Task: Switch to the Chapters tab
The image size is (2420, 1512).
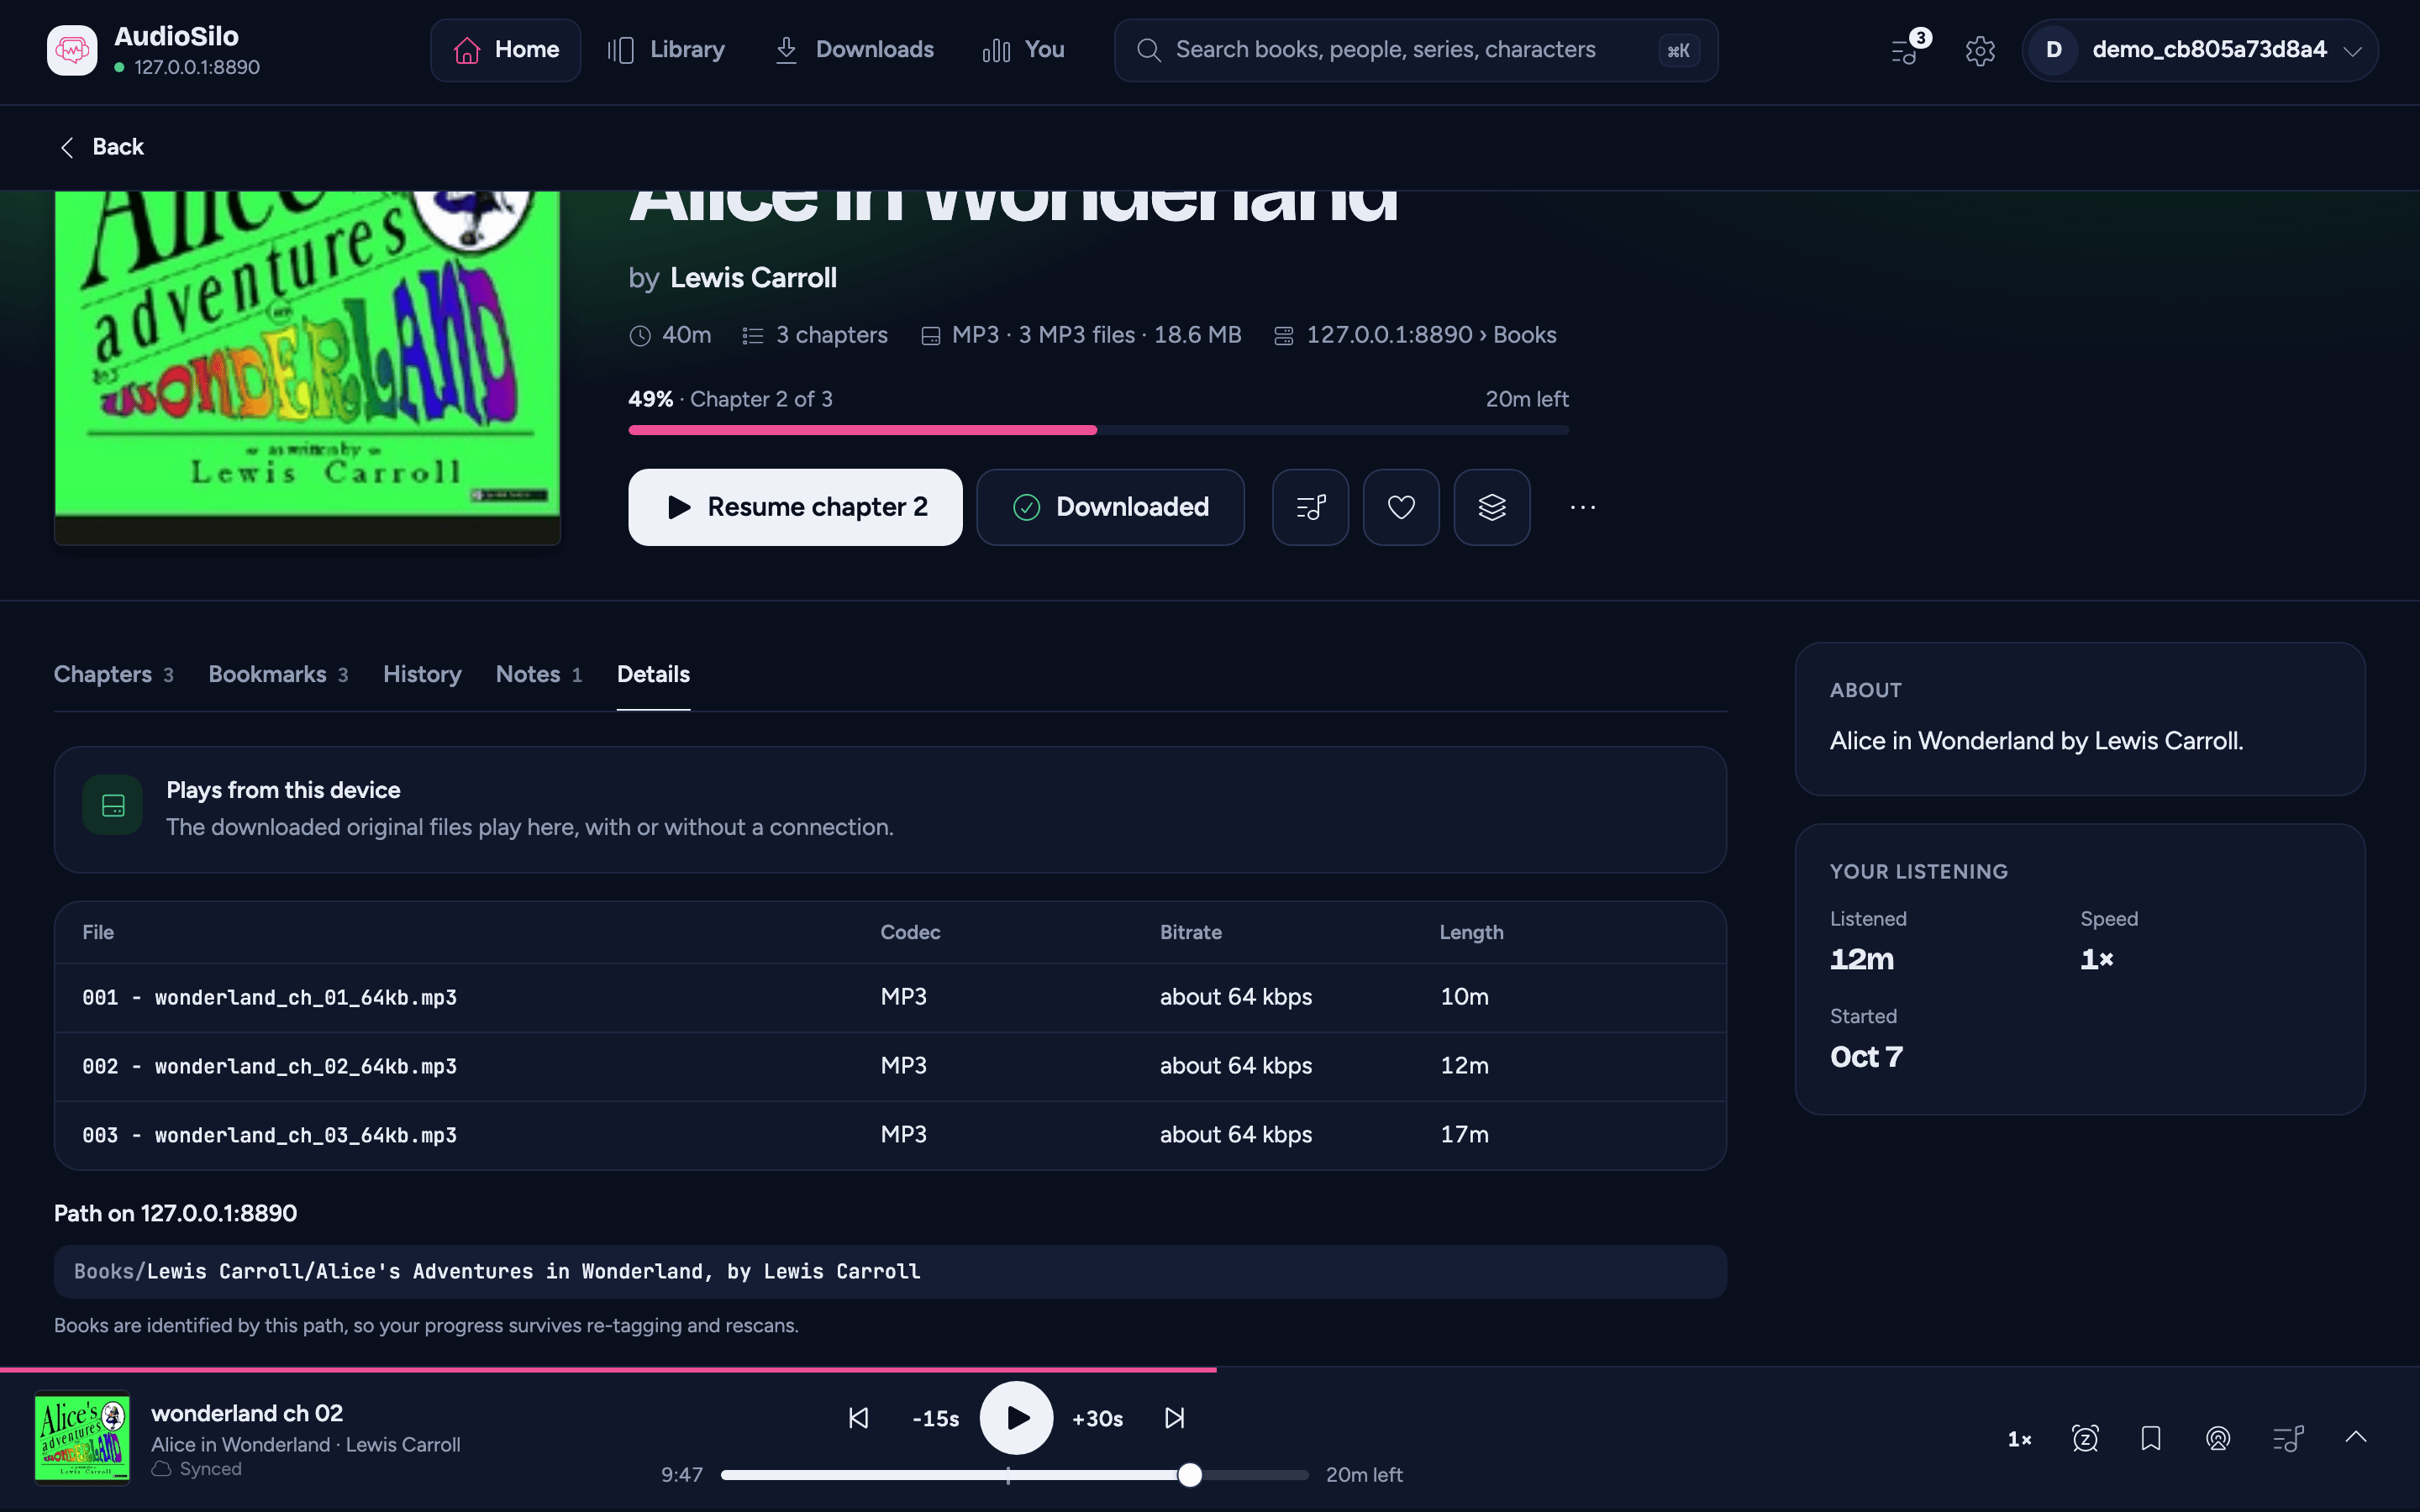Action: pos(114,675)
